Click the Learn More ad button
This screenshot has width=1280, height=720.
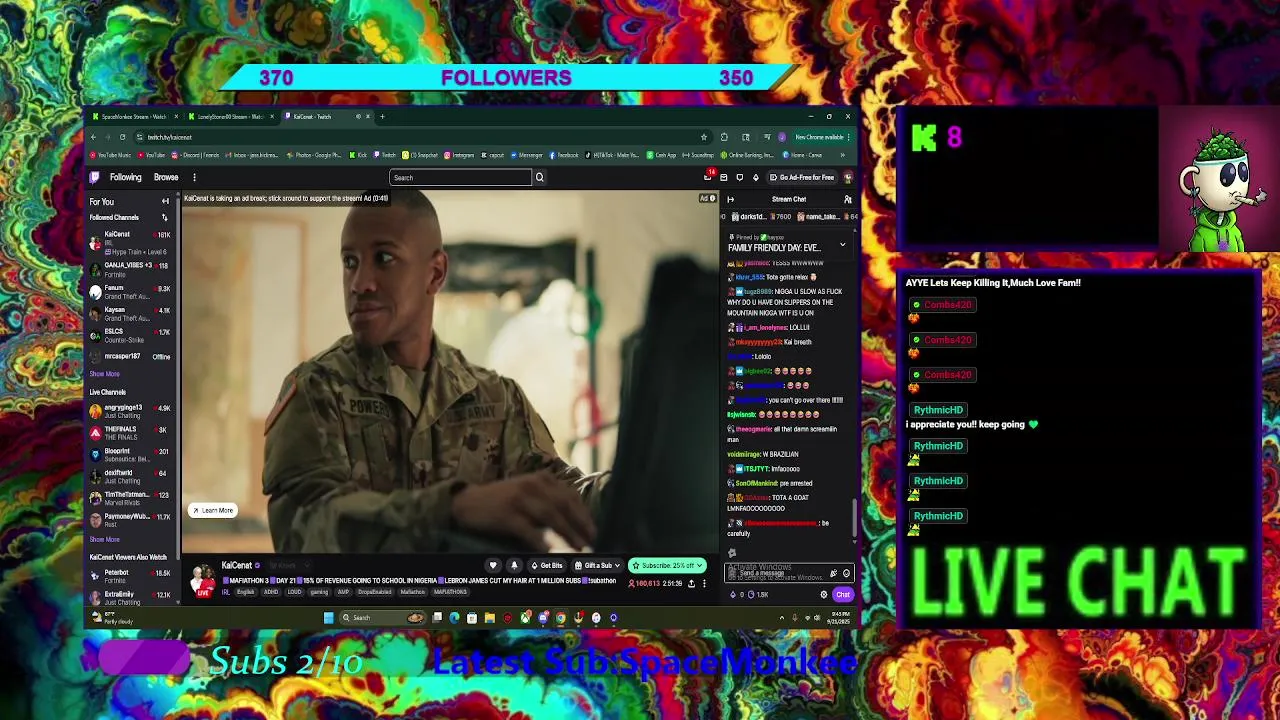click(x=213, y=510)
